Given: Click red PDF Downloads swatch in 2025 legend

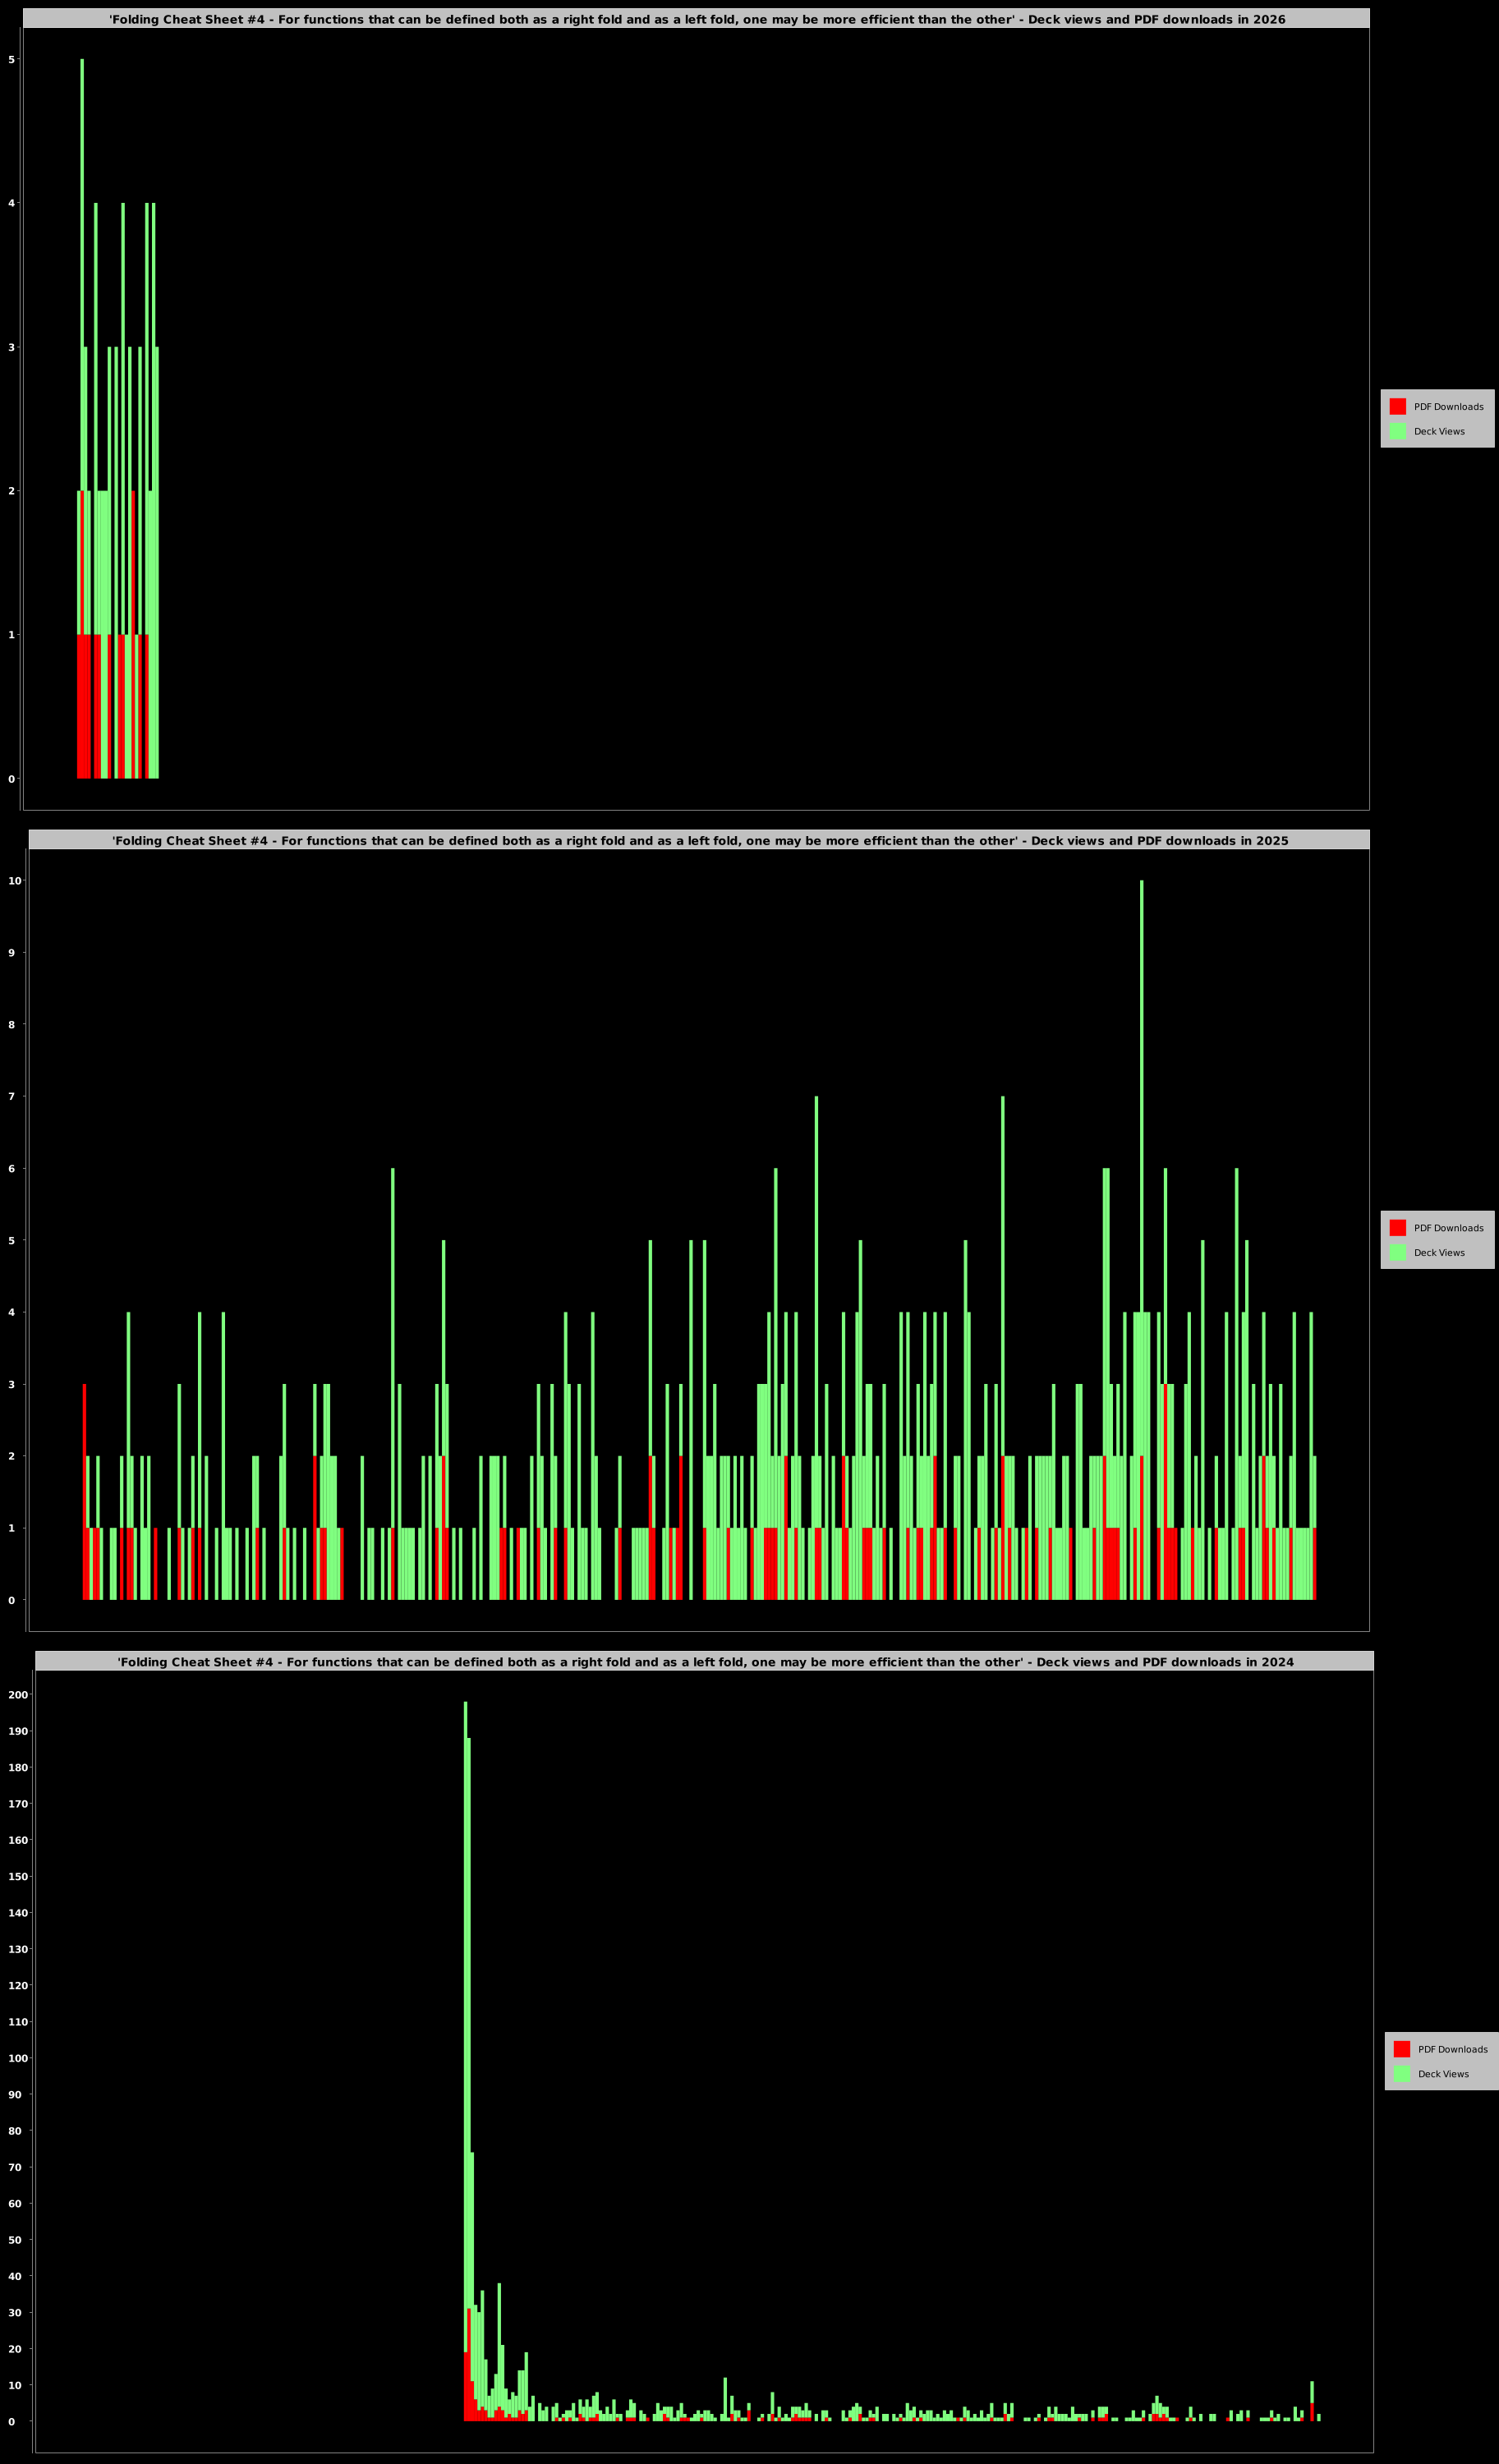Looking at the screenshot, I should coord(1397,1227).
